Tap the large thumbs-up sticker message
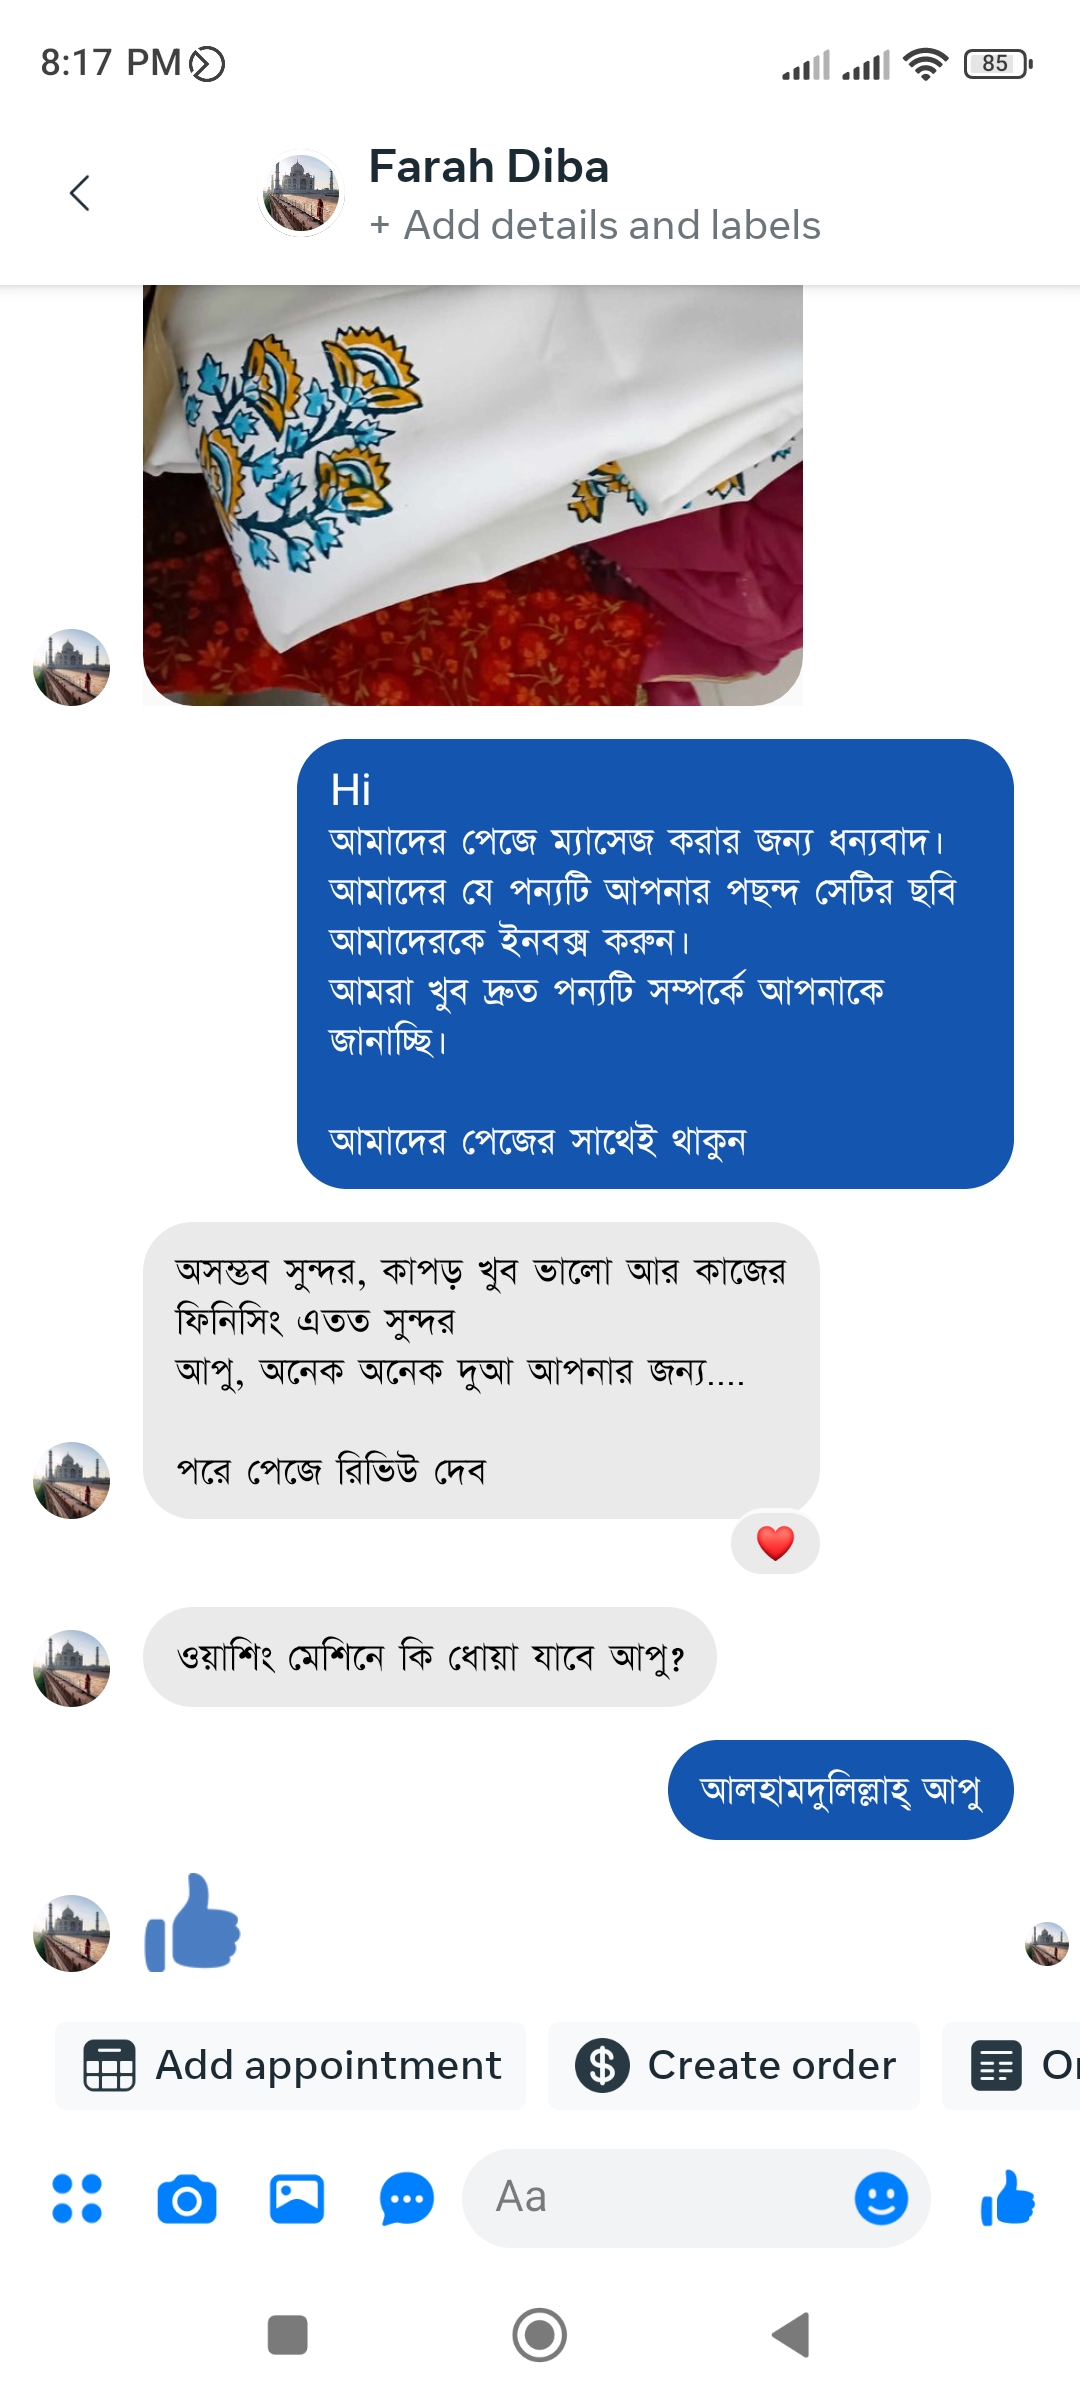The image size is (1080, 2400). tap(193, 1923)
